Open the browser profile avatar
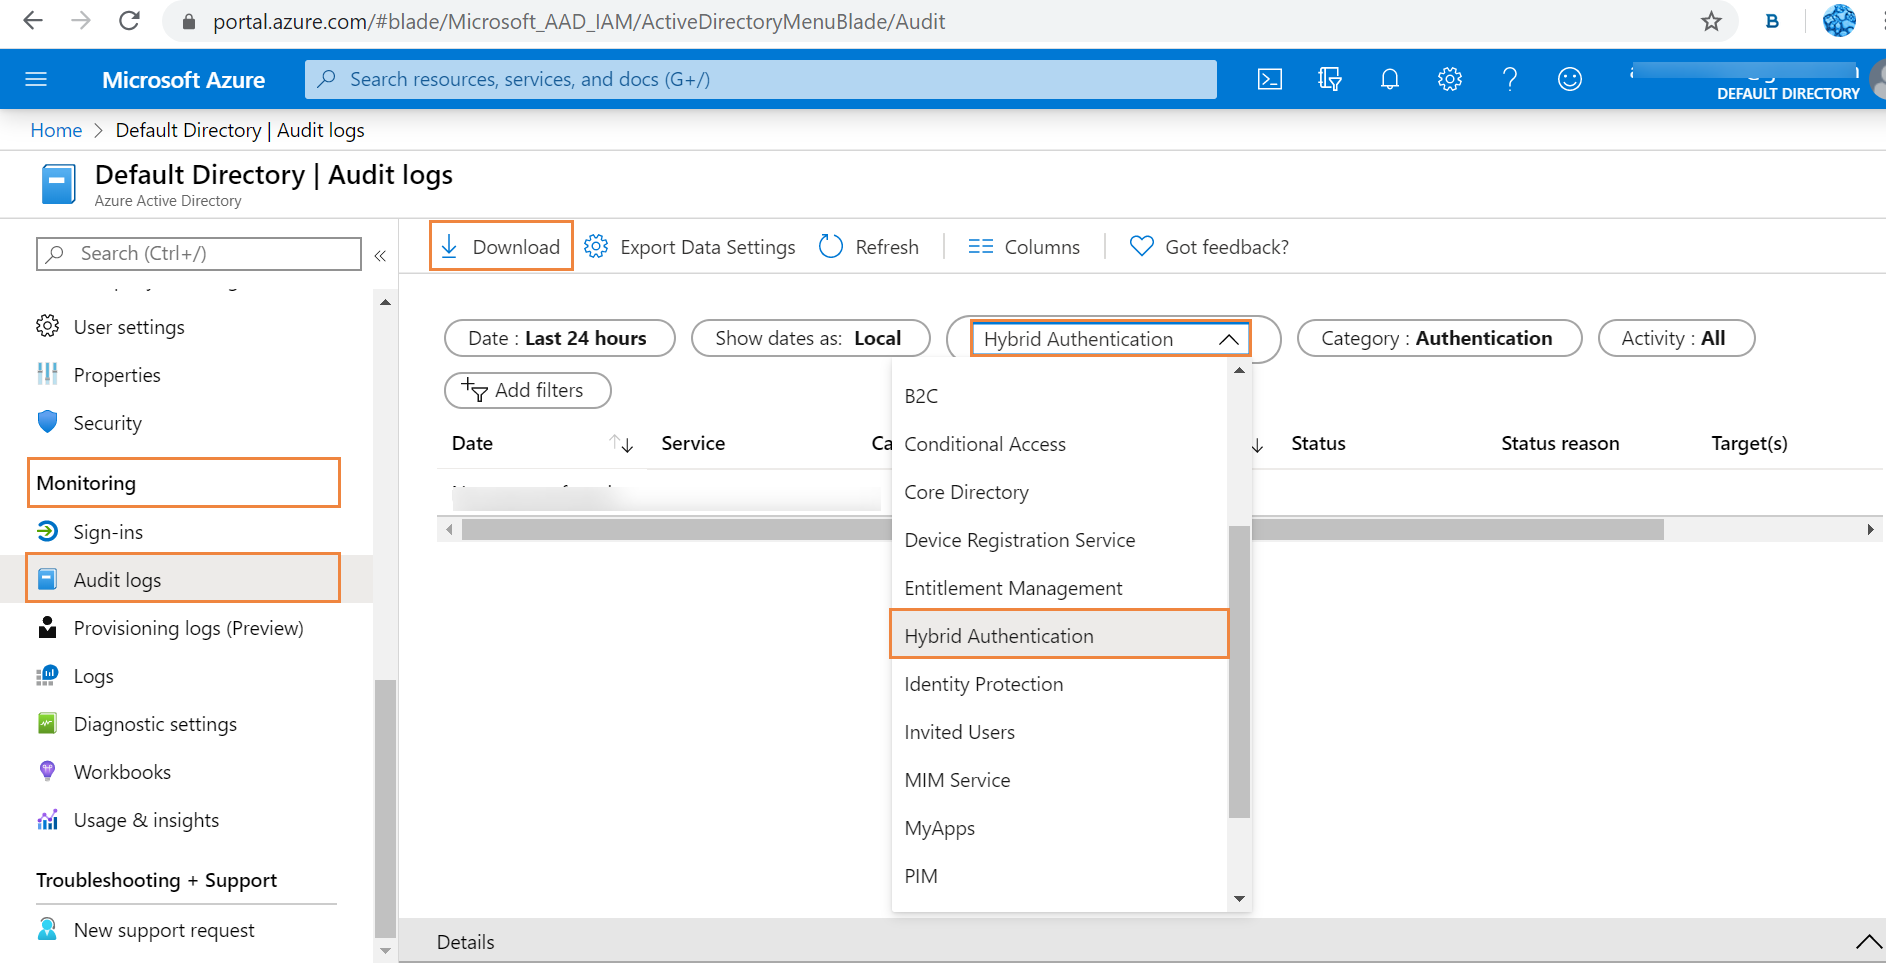This screenshot has height=963, width=1886. pyautogui.click(x=1839, y=21)
